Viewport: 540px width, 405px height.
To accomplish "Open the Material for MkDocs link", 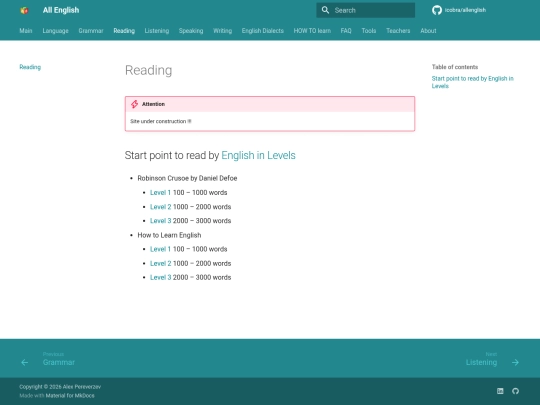I will 70,395.
